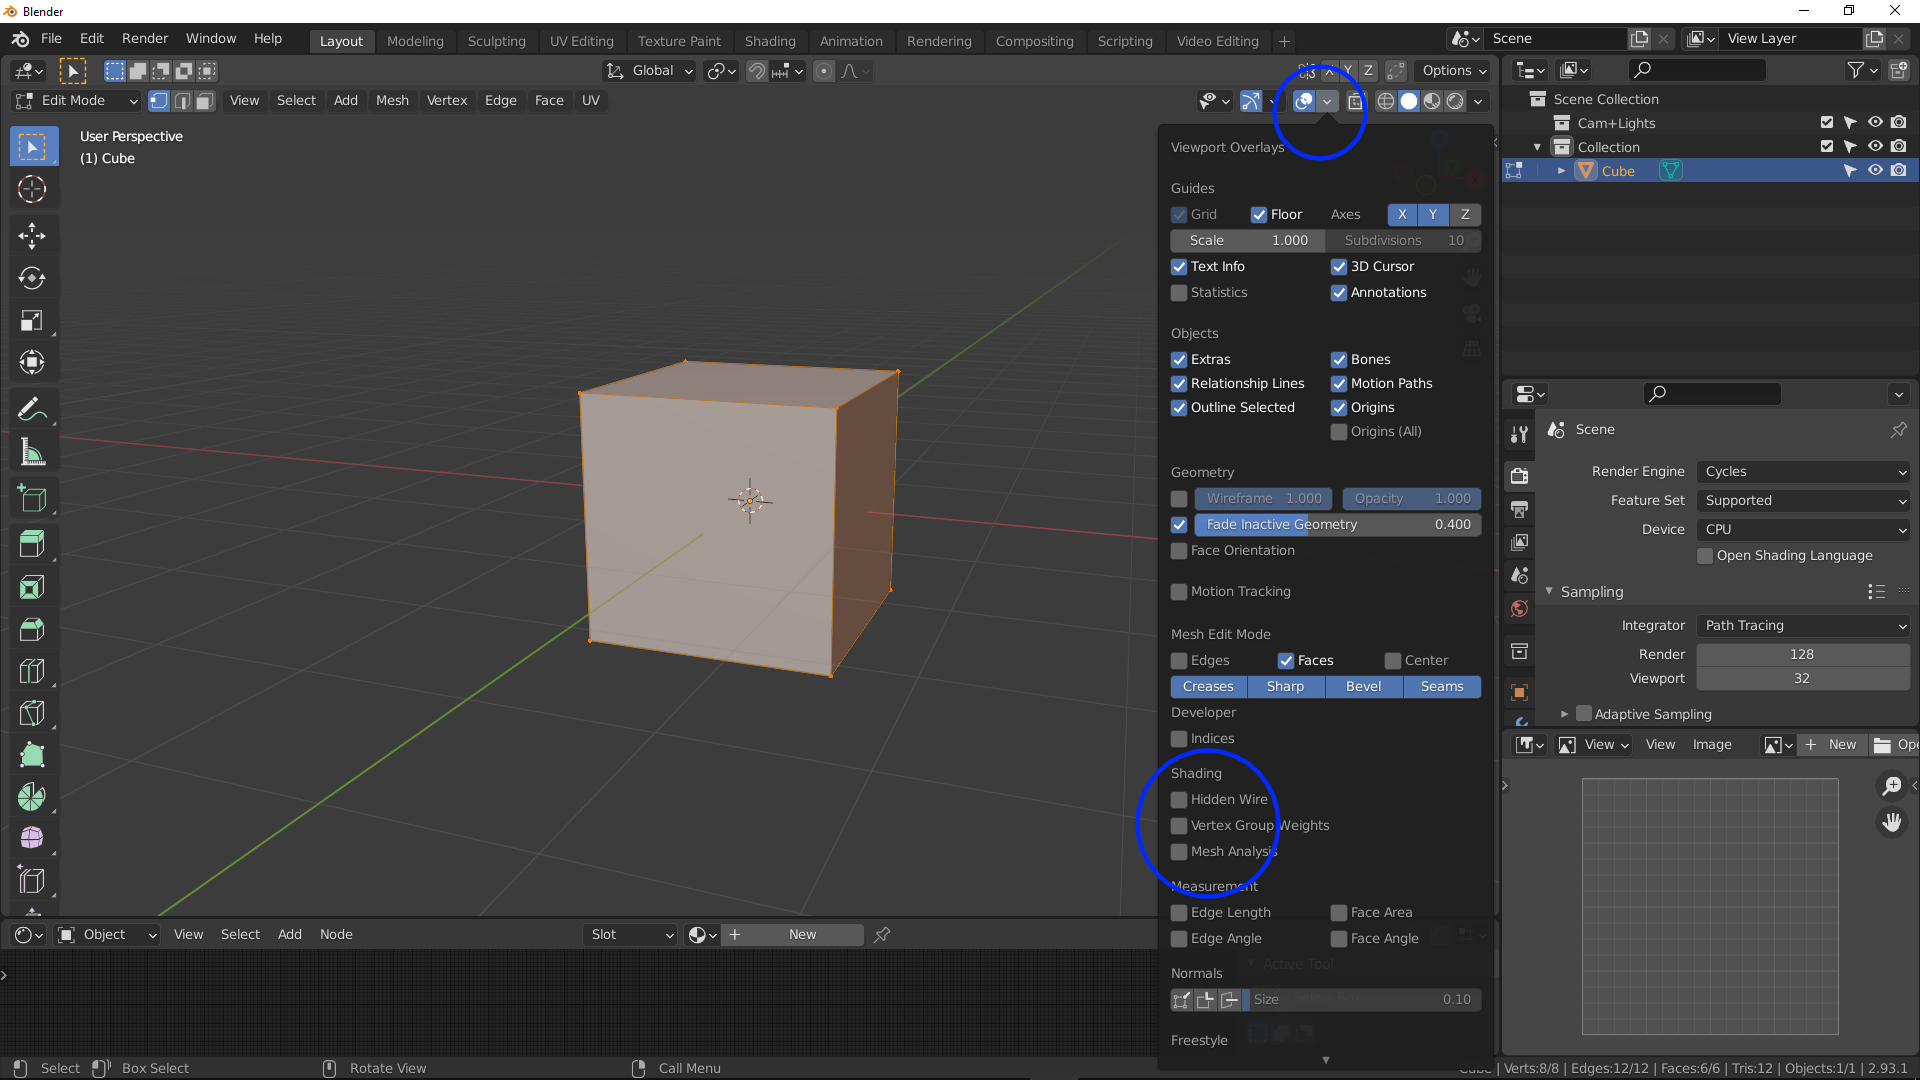
Task: Switch to face select mode icon
Action: pyautogui.click(x=205, y=101)
